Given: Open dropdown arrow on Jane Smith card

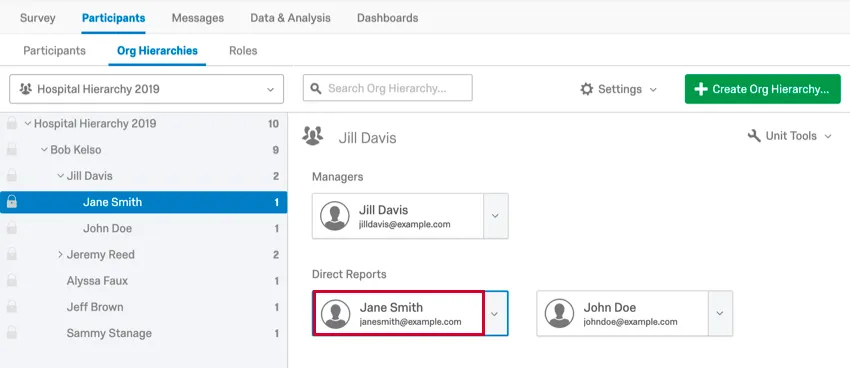Looking at the screenshot, I should pos(495,314).
